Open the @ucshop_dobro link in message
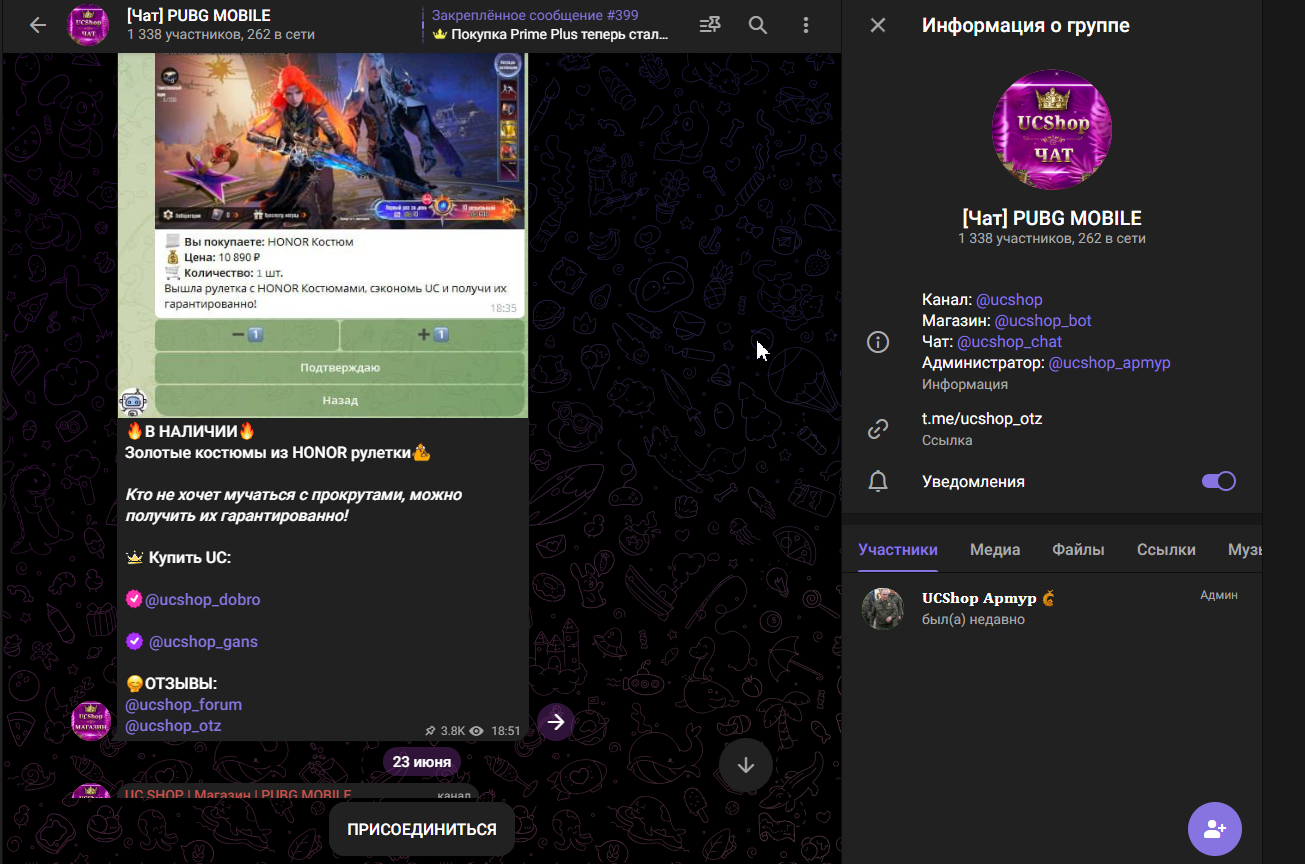The width and height of the screenshot is (1305, 864). tap(203, 600)
